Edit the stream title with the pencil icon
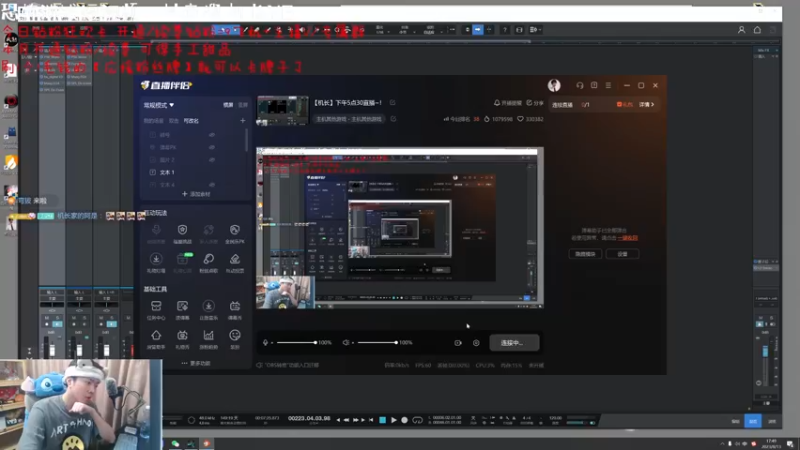 (x=392, y=103)
